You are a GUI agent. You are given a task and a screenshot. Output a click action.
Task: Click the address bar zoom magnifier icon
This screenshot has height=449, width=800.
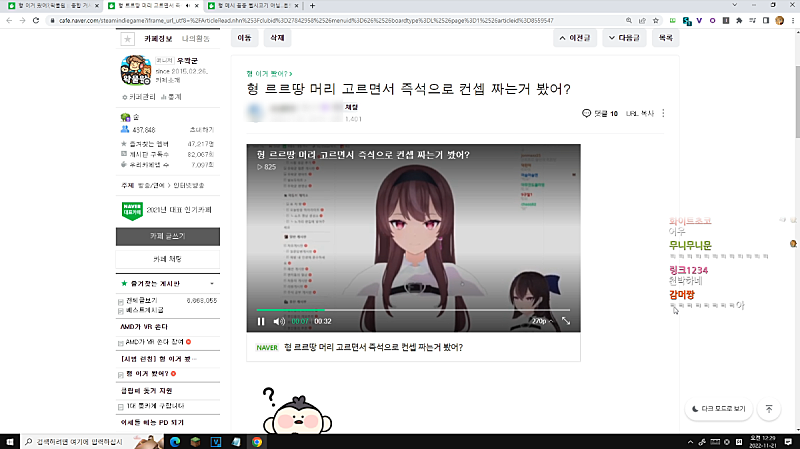tap(629, 20)
